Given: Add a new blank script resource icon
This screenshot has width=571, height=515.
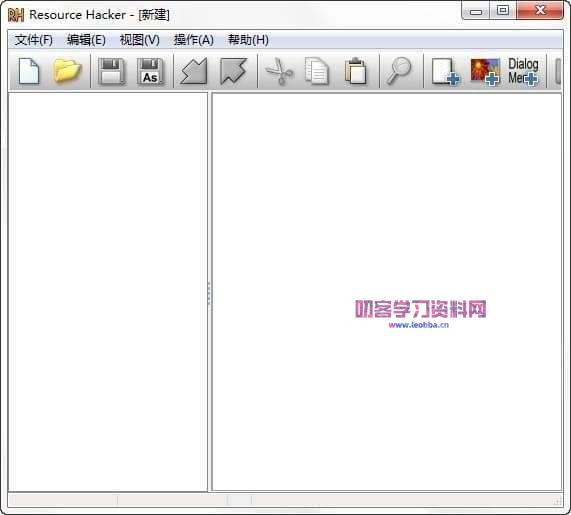Looking at the screenshot, I should point(445,72).
